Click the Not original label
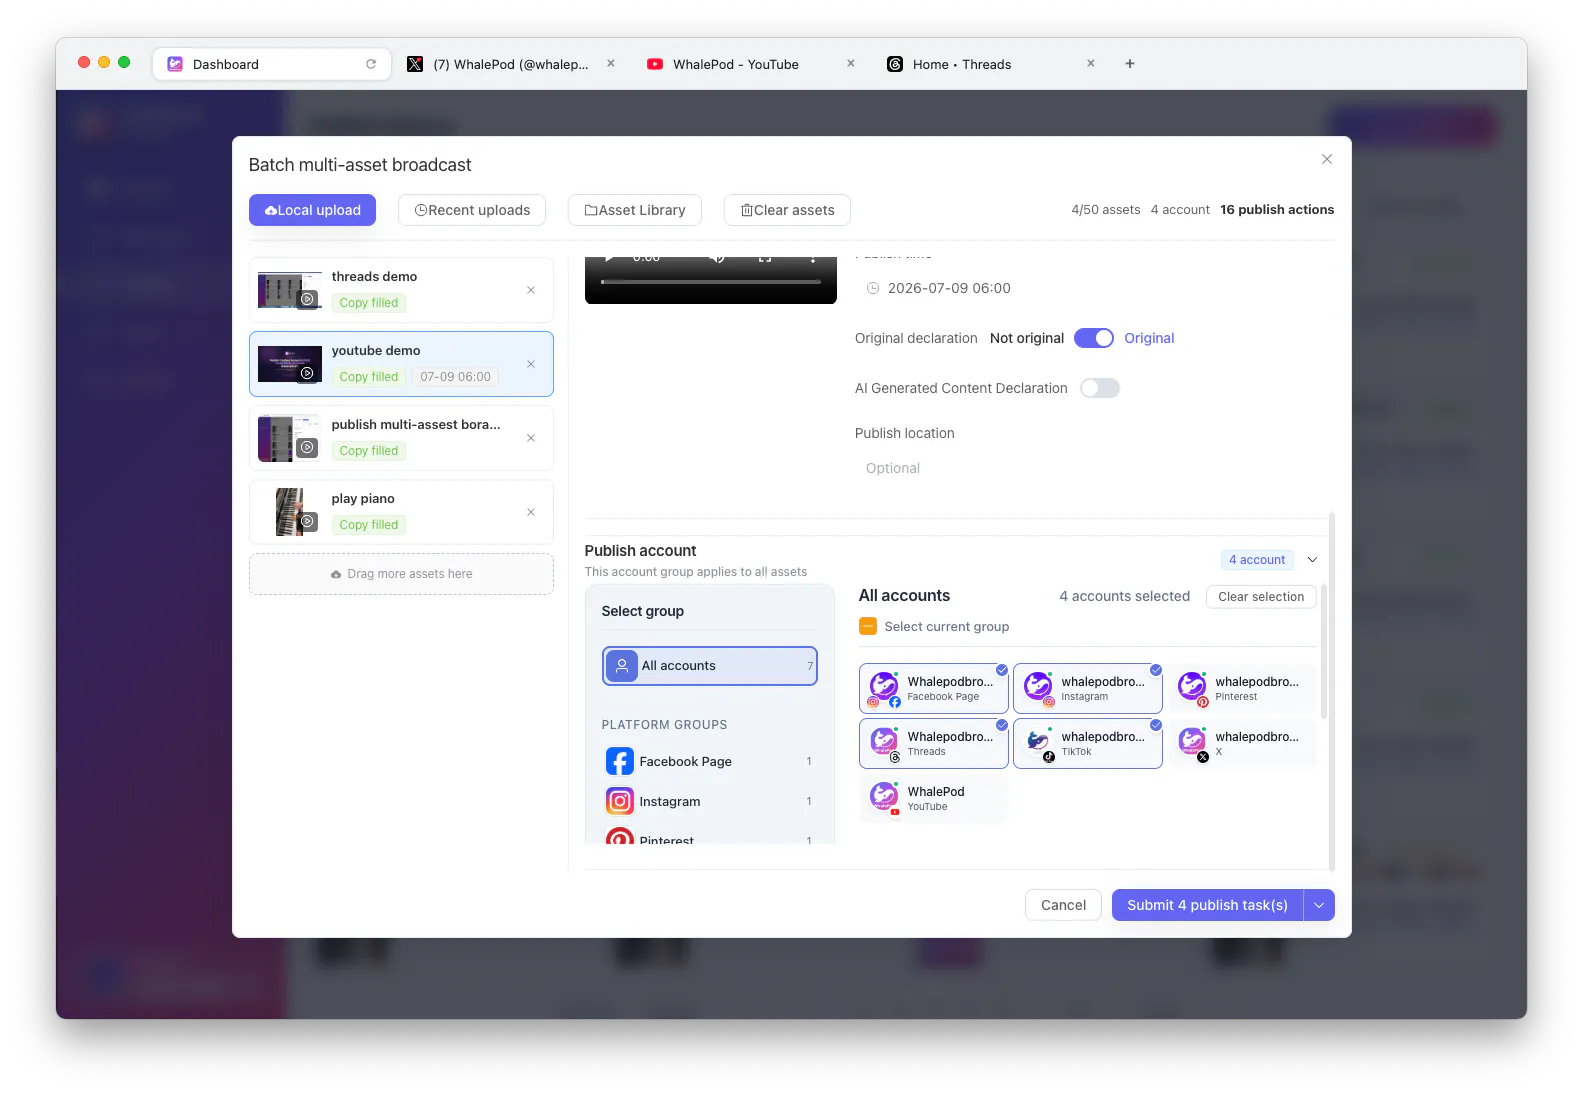Screen dimensions: 1583x1093 (1027, 338)
